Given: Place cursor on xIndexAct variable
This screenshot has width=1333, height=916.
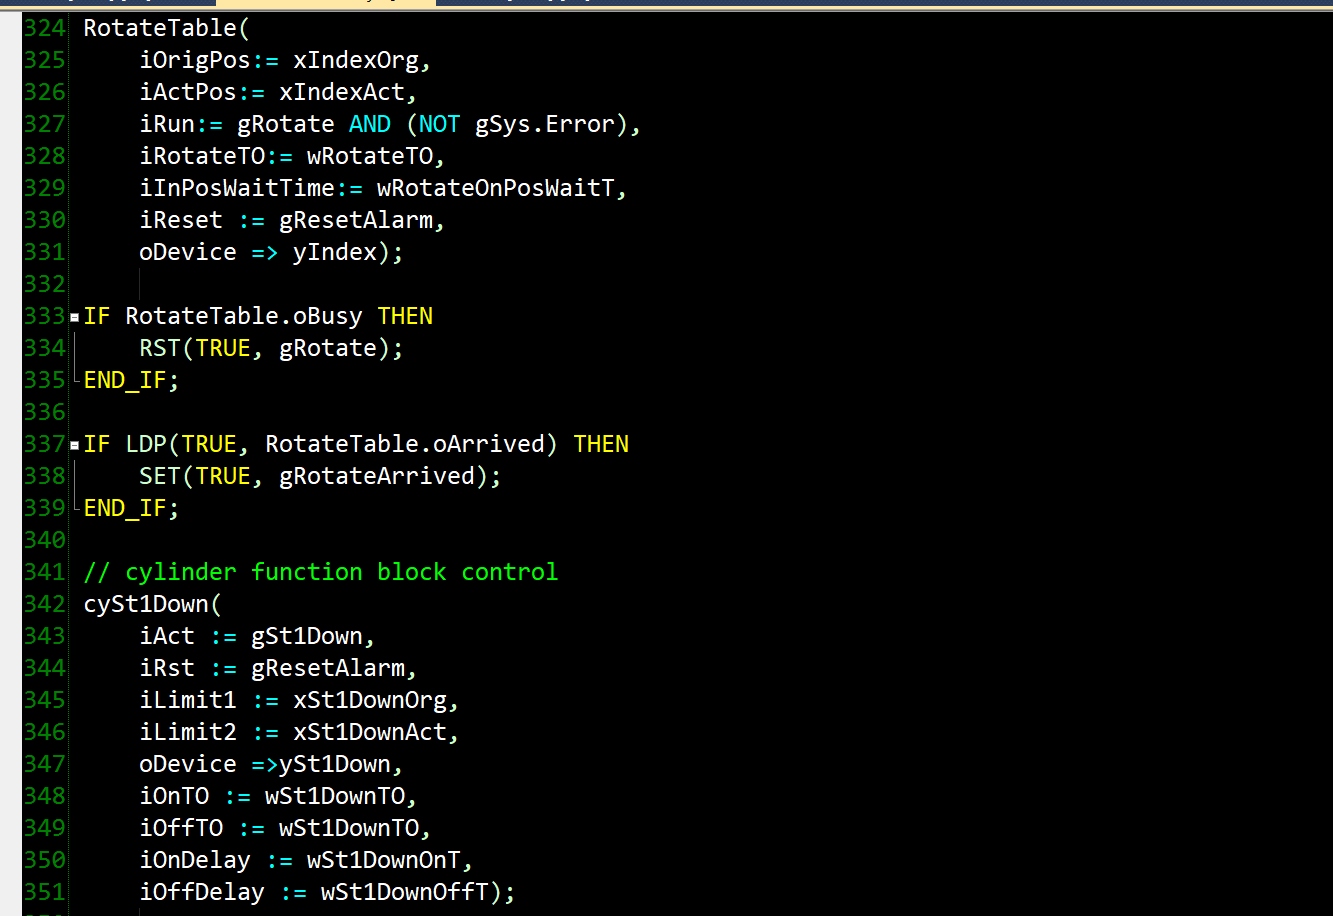Looking at the screenshot, I should click(341, 92).
